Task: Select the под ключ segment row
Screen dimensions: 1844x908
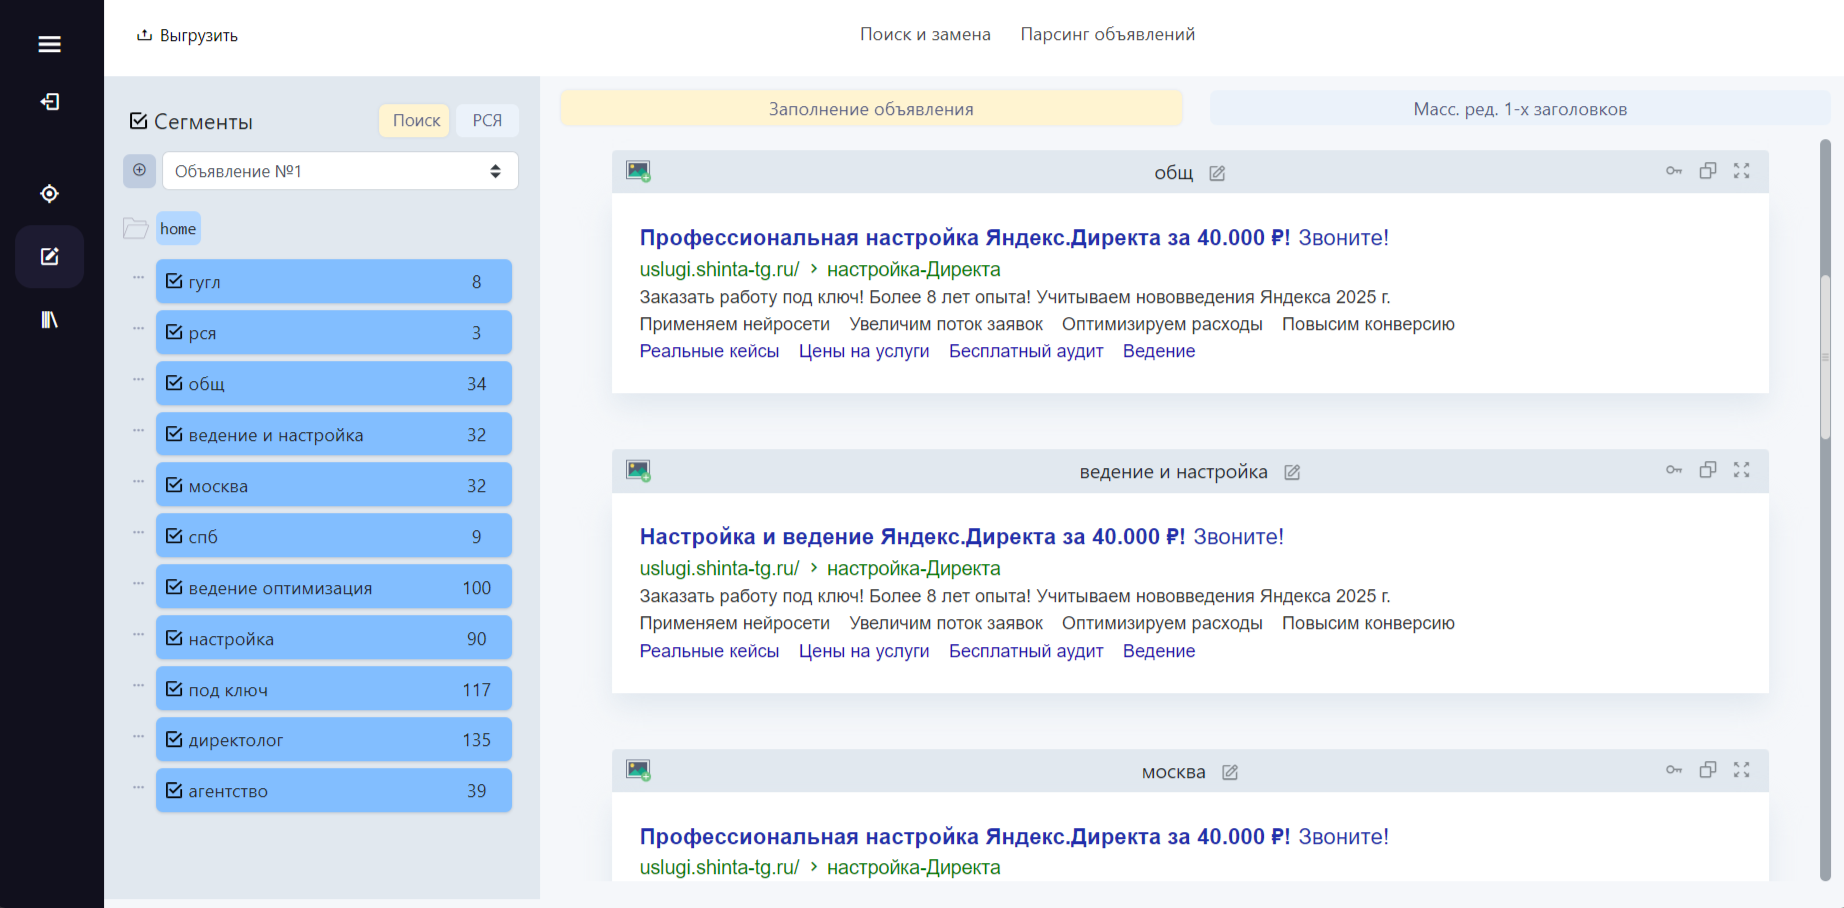Action: click(334, 689)
